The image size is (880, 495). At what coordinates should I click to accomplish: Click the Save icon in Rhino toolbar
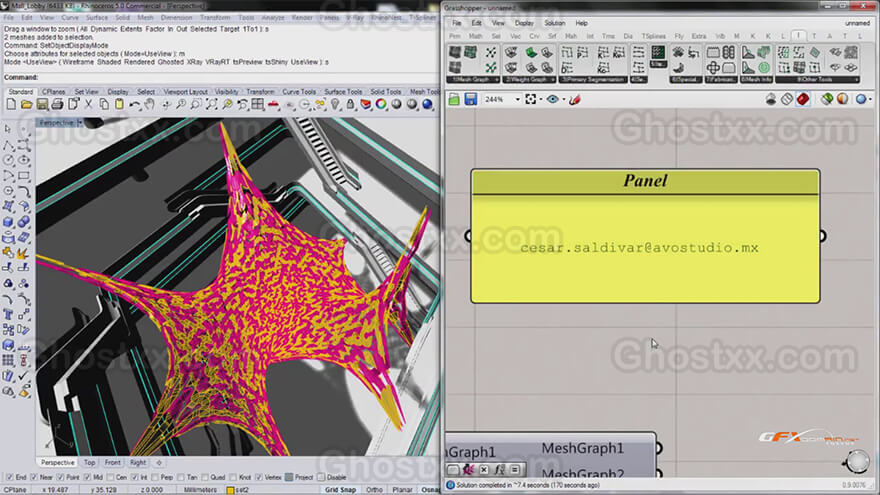42,104
